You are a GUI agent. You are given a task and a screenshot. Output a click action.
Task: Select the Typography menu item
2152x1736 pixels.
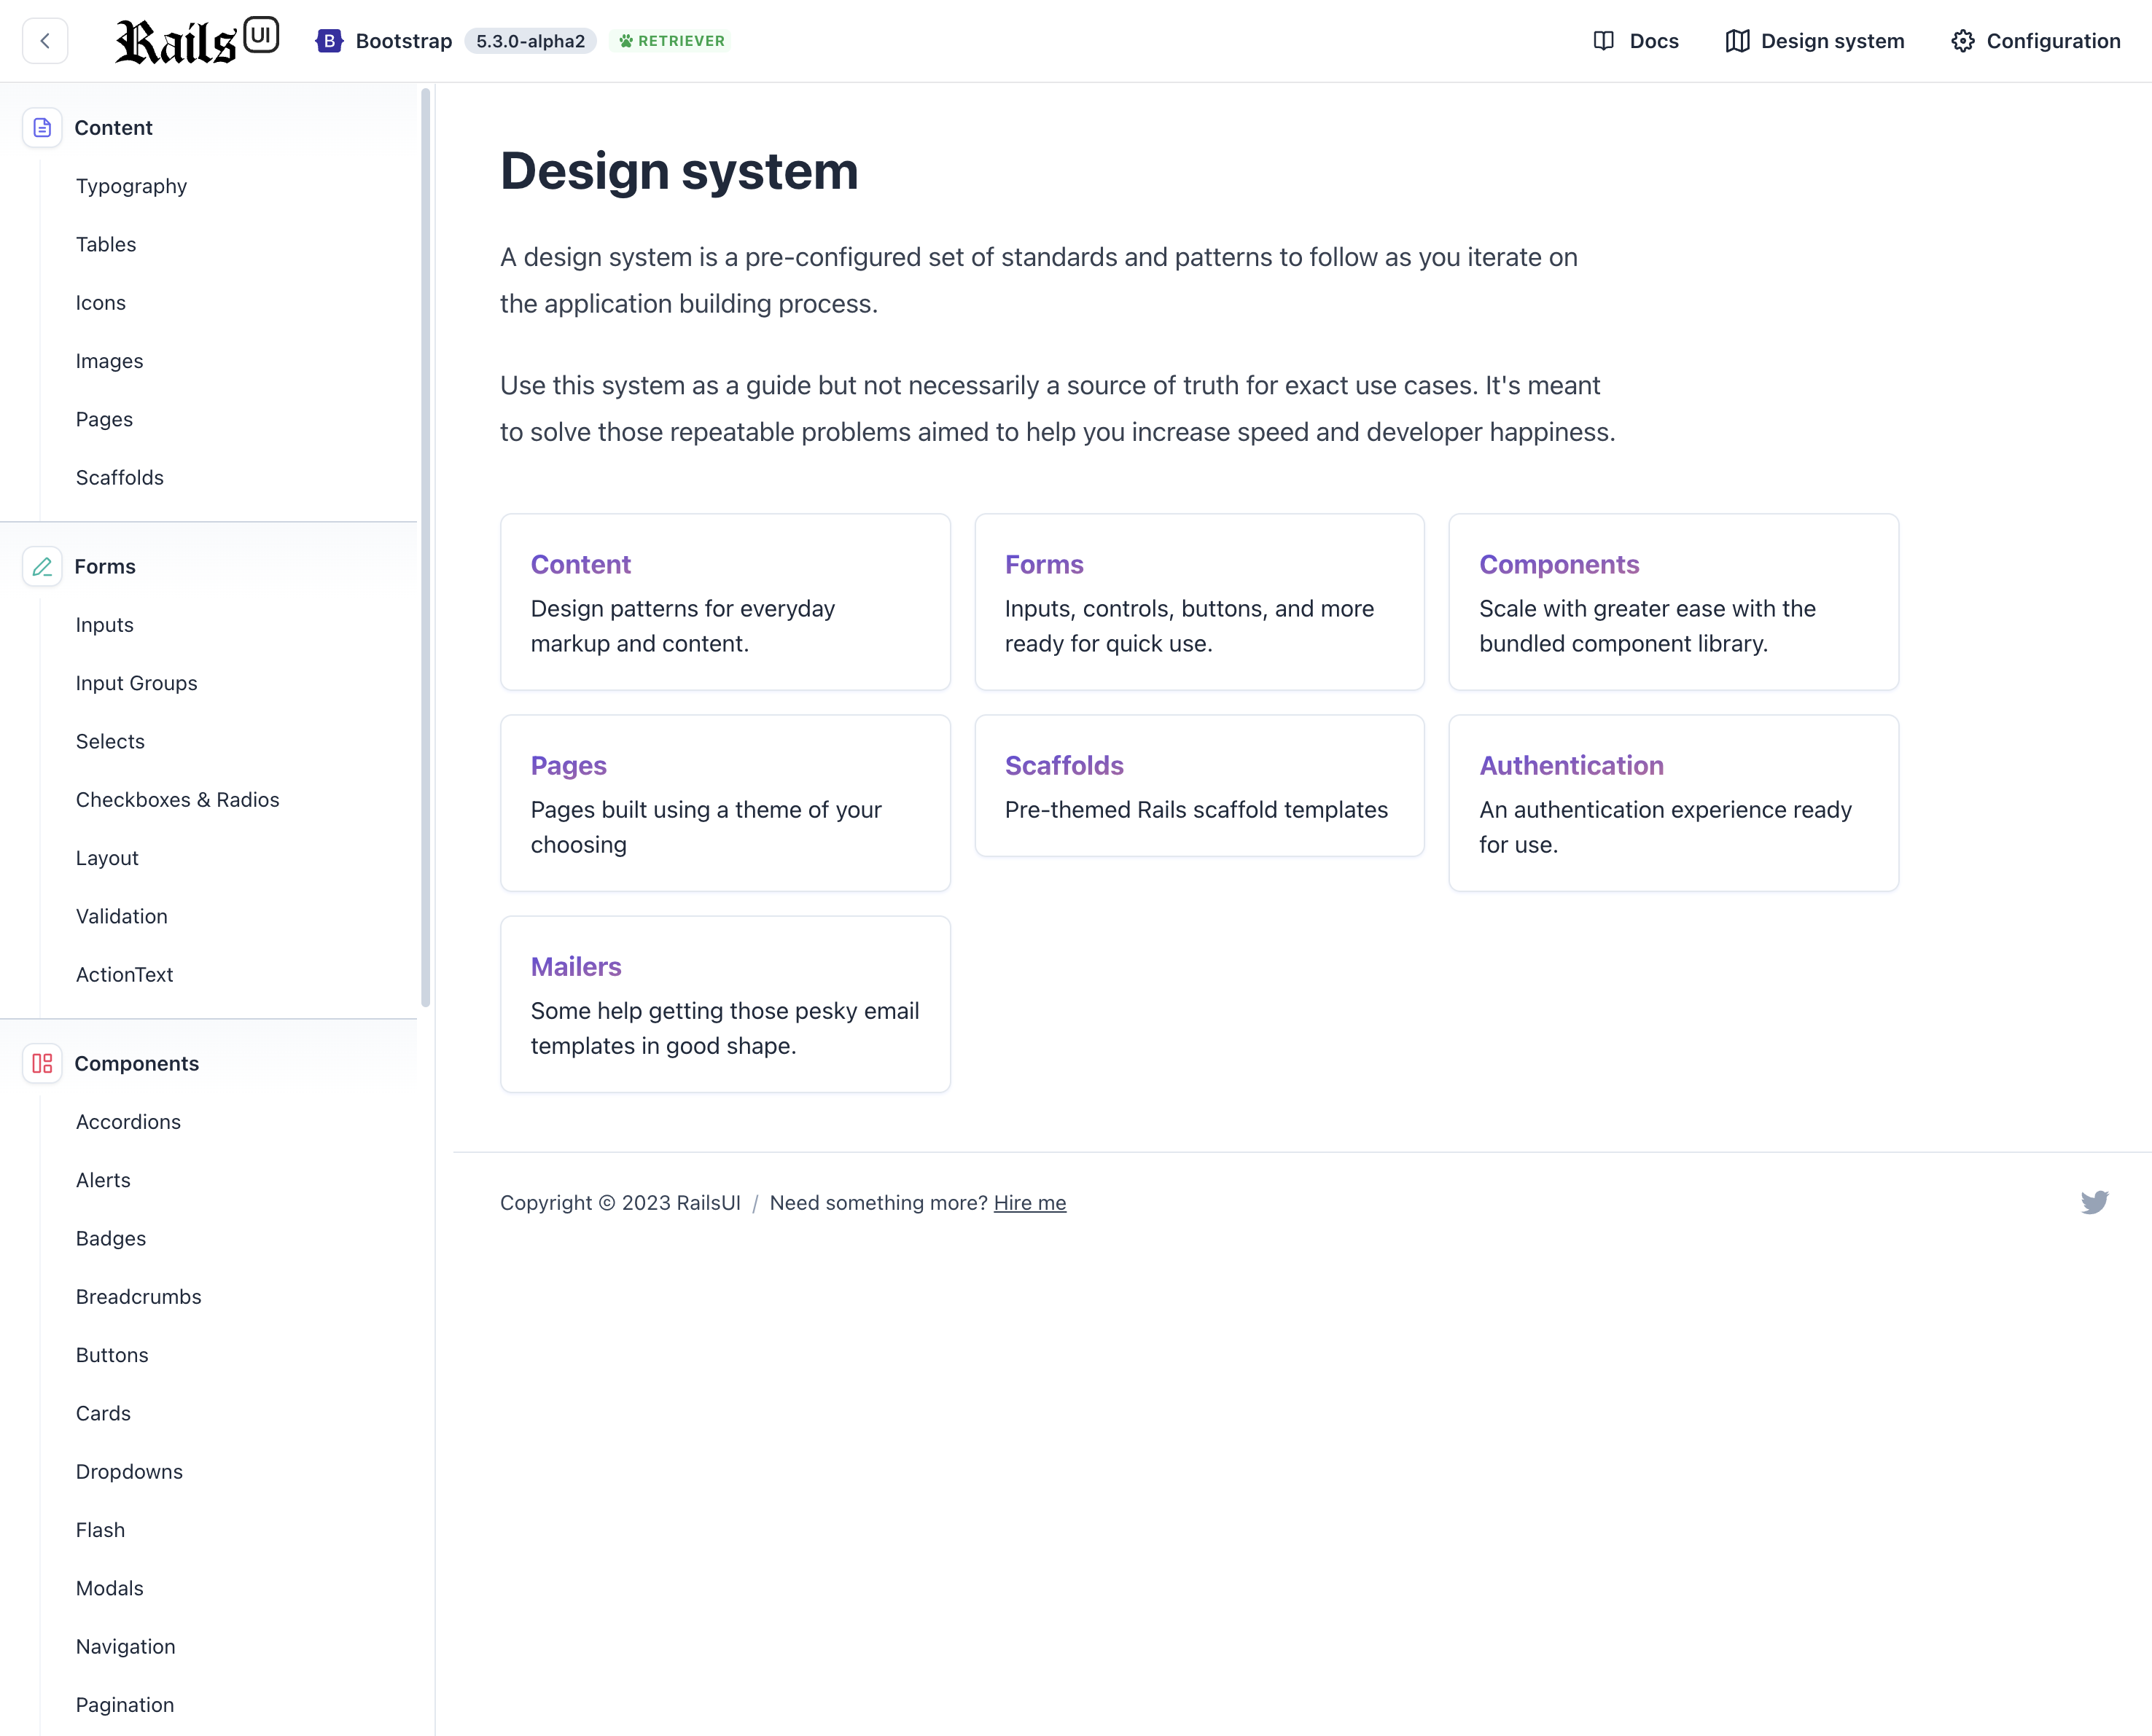[x=131, y=184]
